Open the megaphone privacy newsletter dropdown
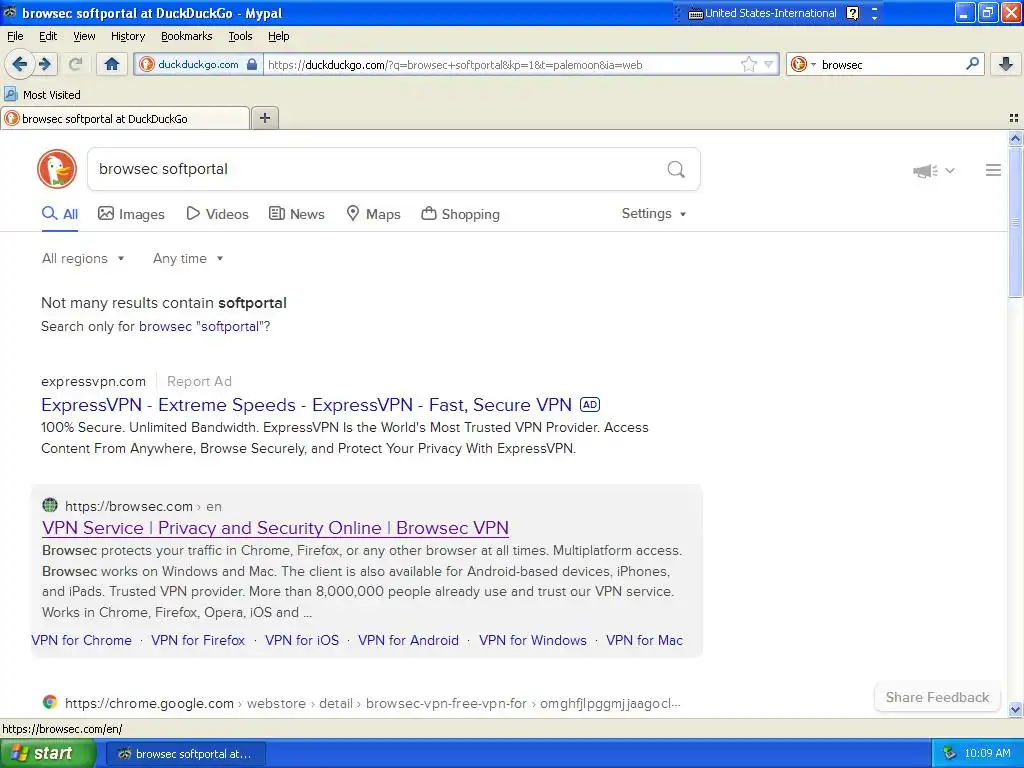The height and width of the screenshot is (768, 1024). point(934,171)
